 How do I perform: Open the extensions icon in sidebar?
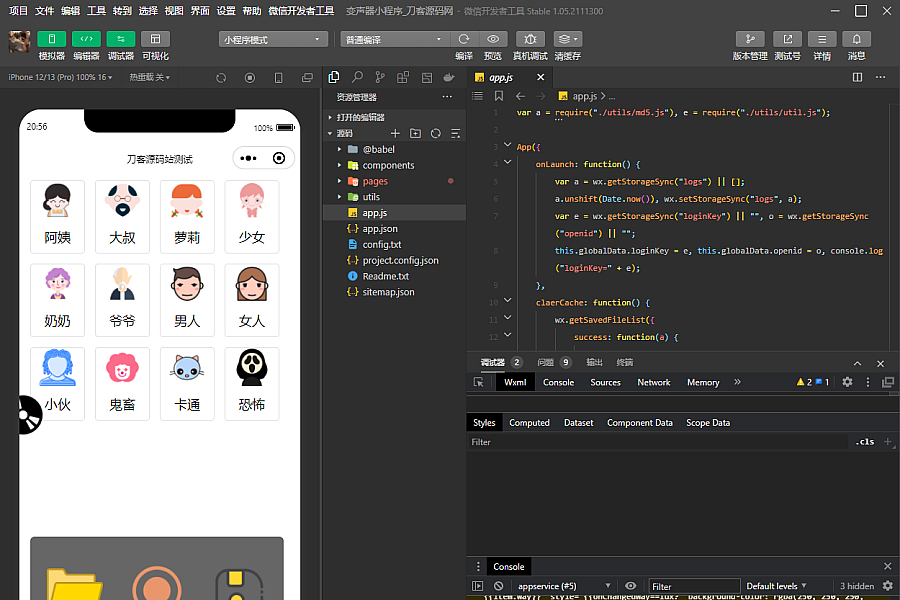(x=403, y=77)
